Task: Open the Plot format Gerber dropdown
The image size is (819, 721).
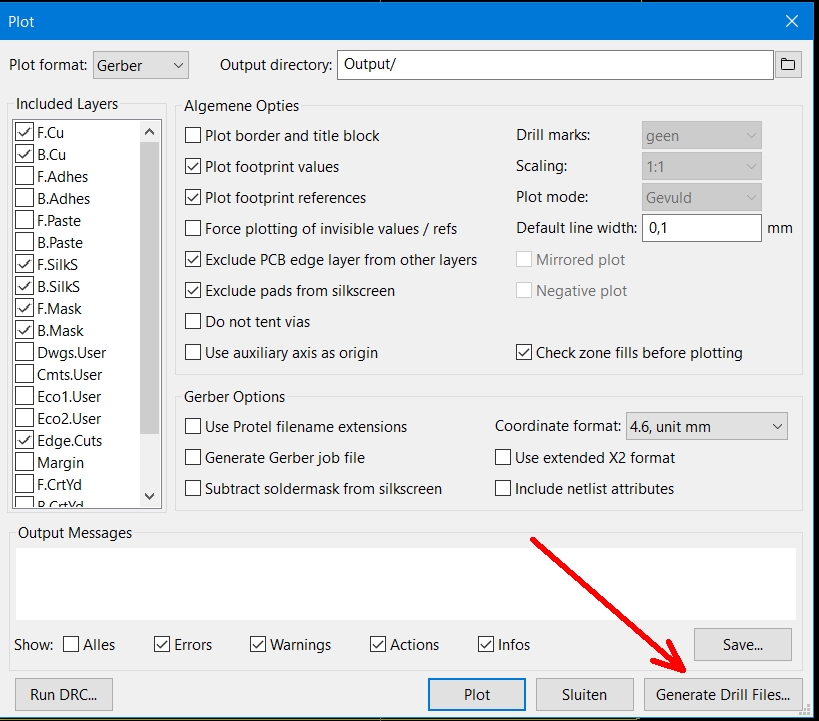Action: pyautogui.click(x=141, y=65)
